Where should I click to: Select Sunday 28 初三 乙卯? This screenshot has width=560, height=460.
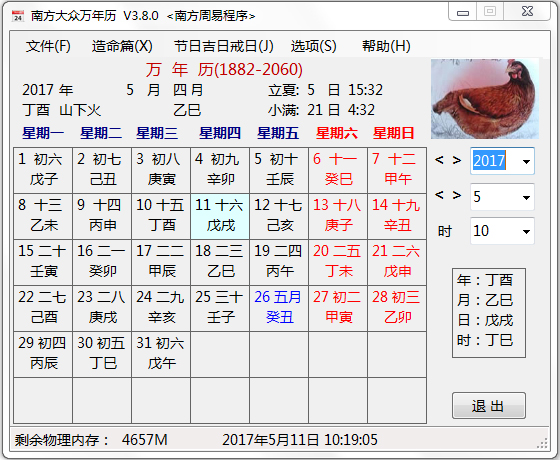(x=397, y=308)
